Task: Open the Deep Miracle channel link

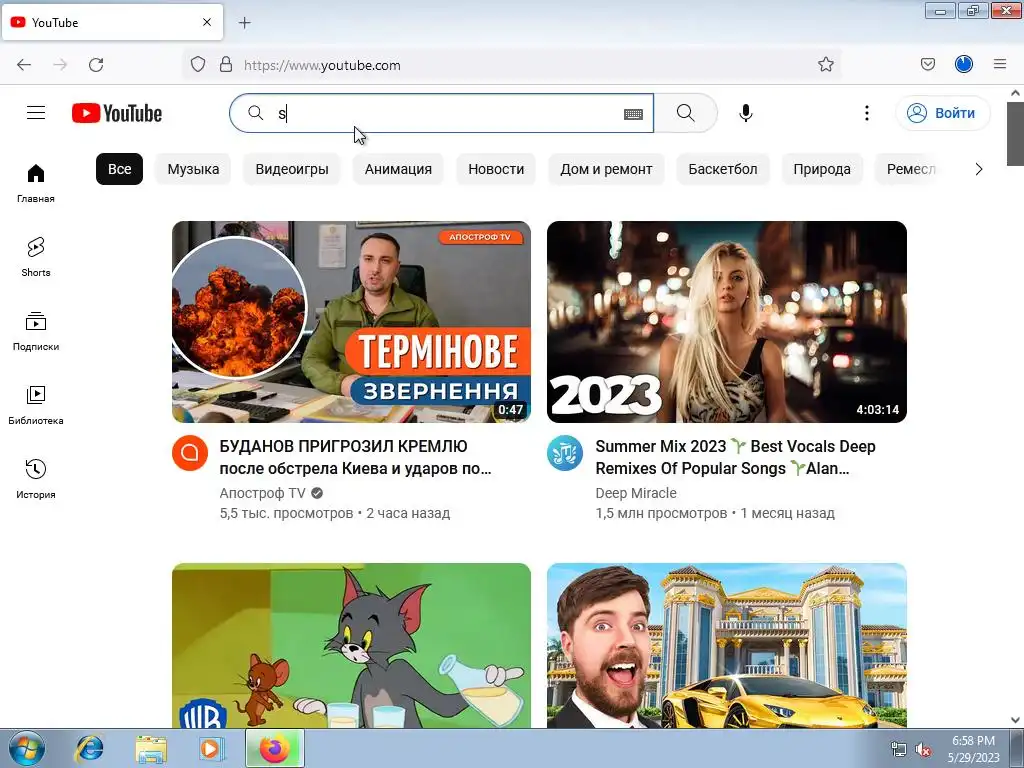Action: pos(636,493)
